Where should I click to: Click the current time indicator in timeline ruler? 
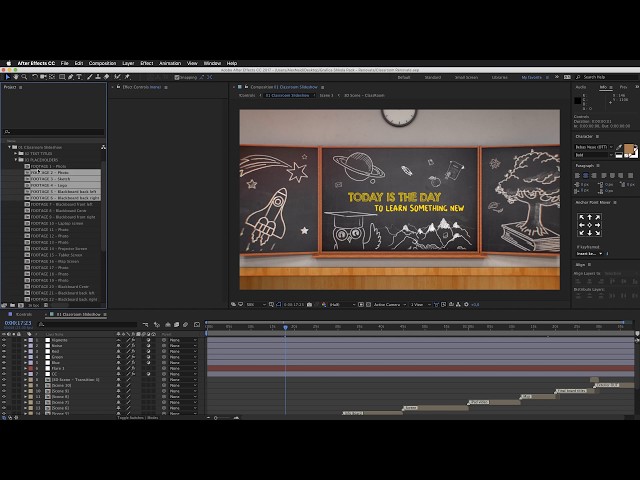285,327
